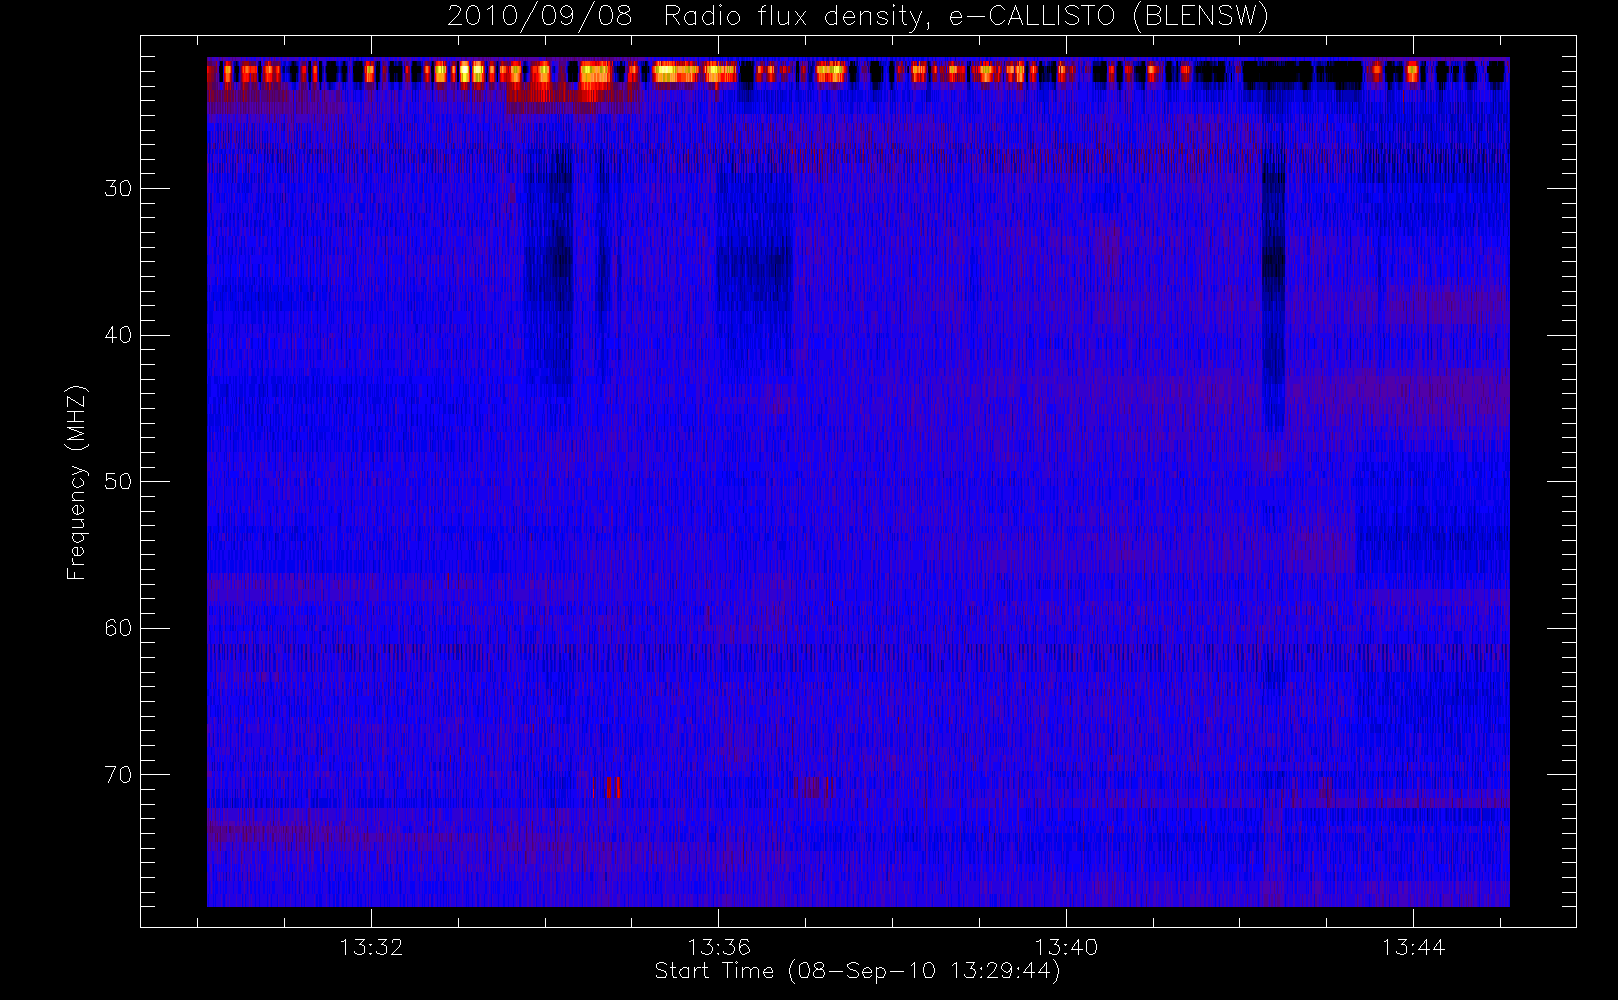Click the 40 MHz frequency tick label
Screen dimensions: 1618x1000
(118, 335)
